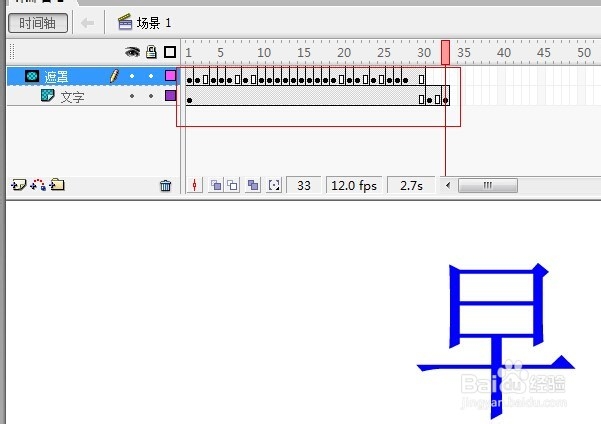Click the 2.7s elapsed time
Image resolution: width=601 pixels, height=424 pixels.
[411, 186]
